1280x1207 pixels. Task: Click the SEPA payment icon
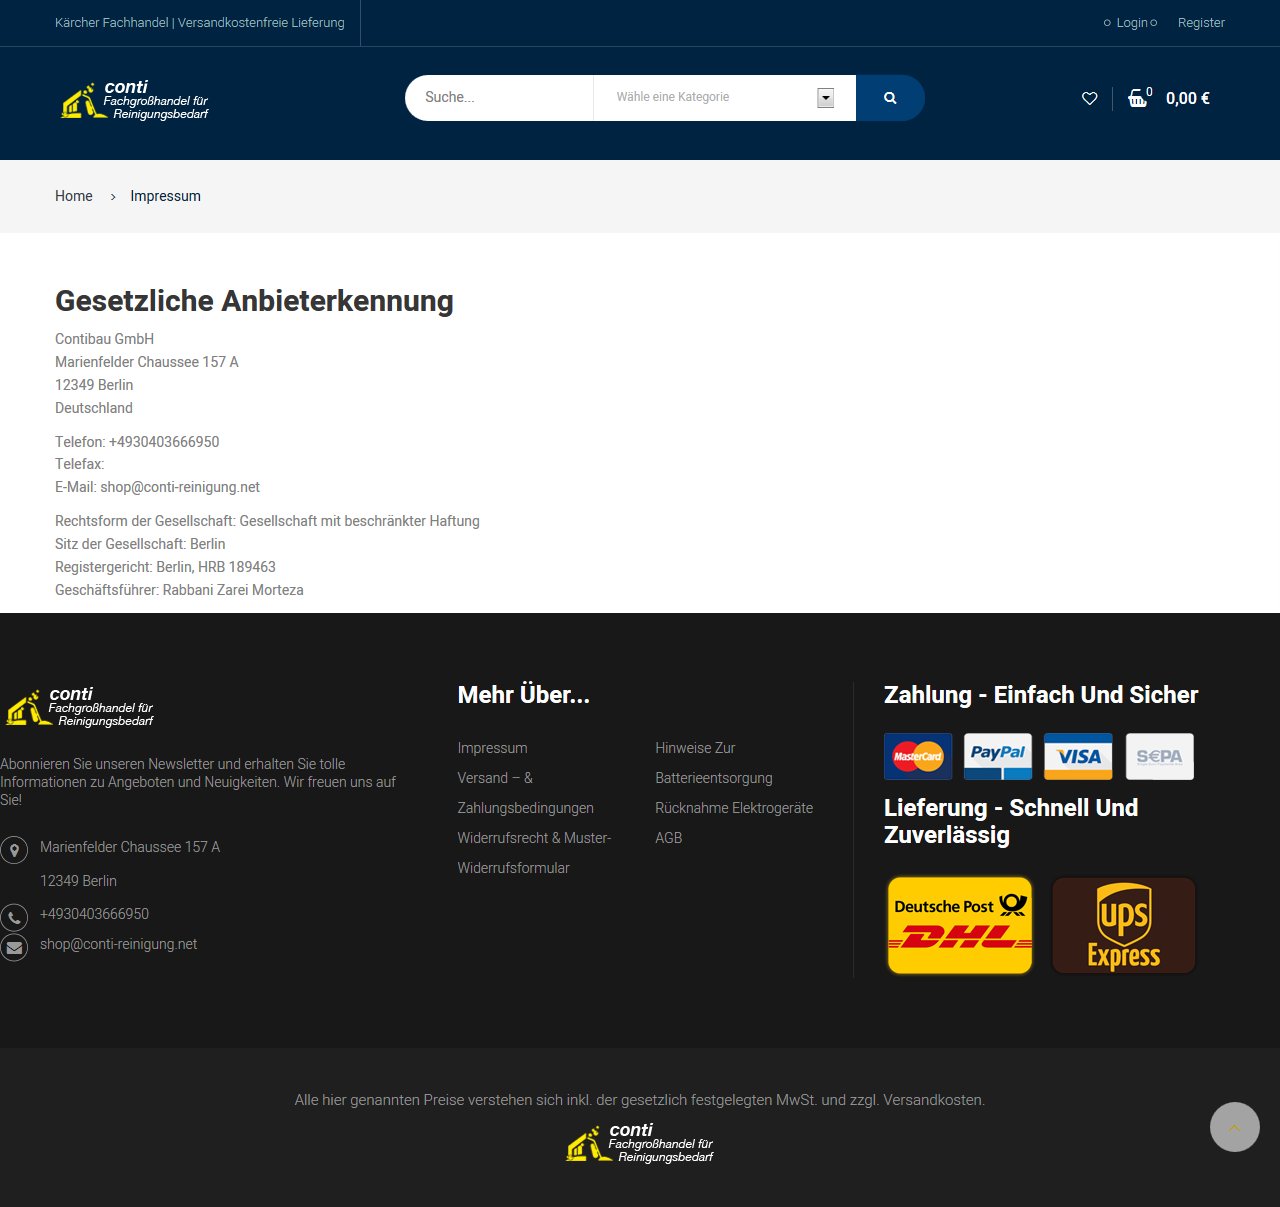click(1160, 756)
